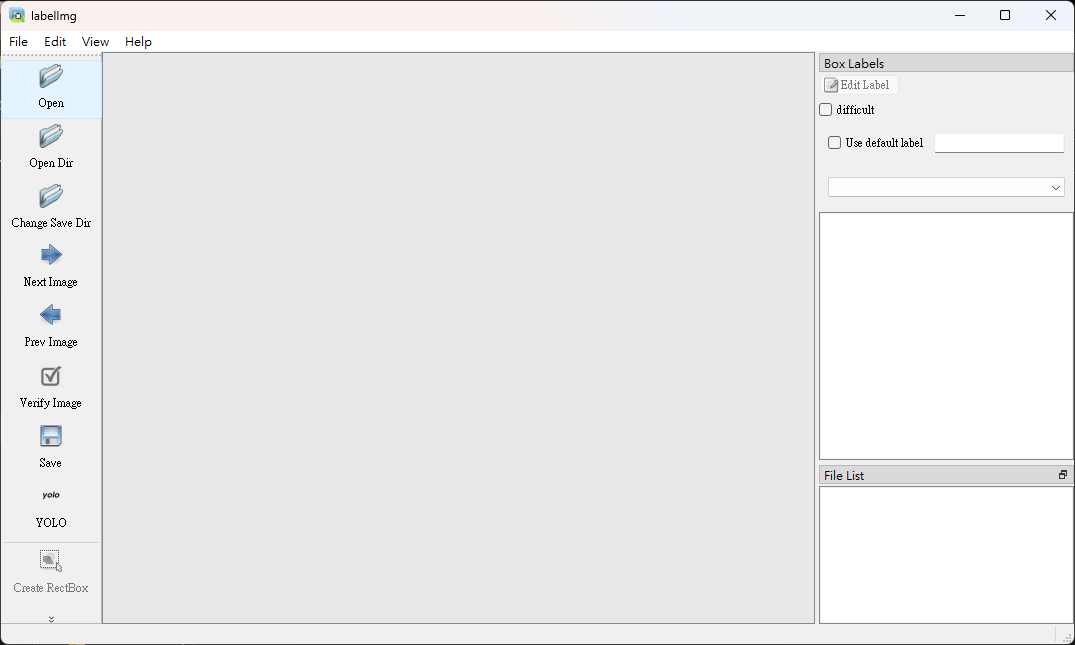This screenshot has width=1075, height=645.
Task: Switch annotation format with YOLO icon
Action: point(51,496)
